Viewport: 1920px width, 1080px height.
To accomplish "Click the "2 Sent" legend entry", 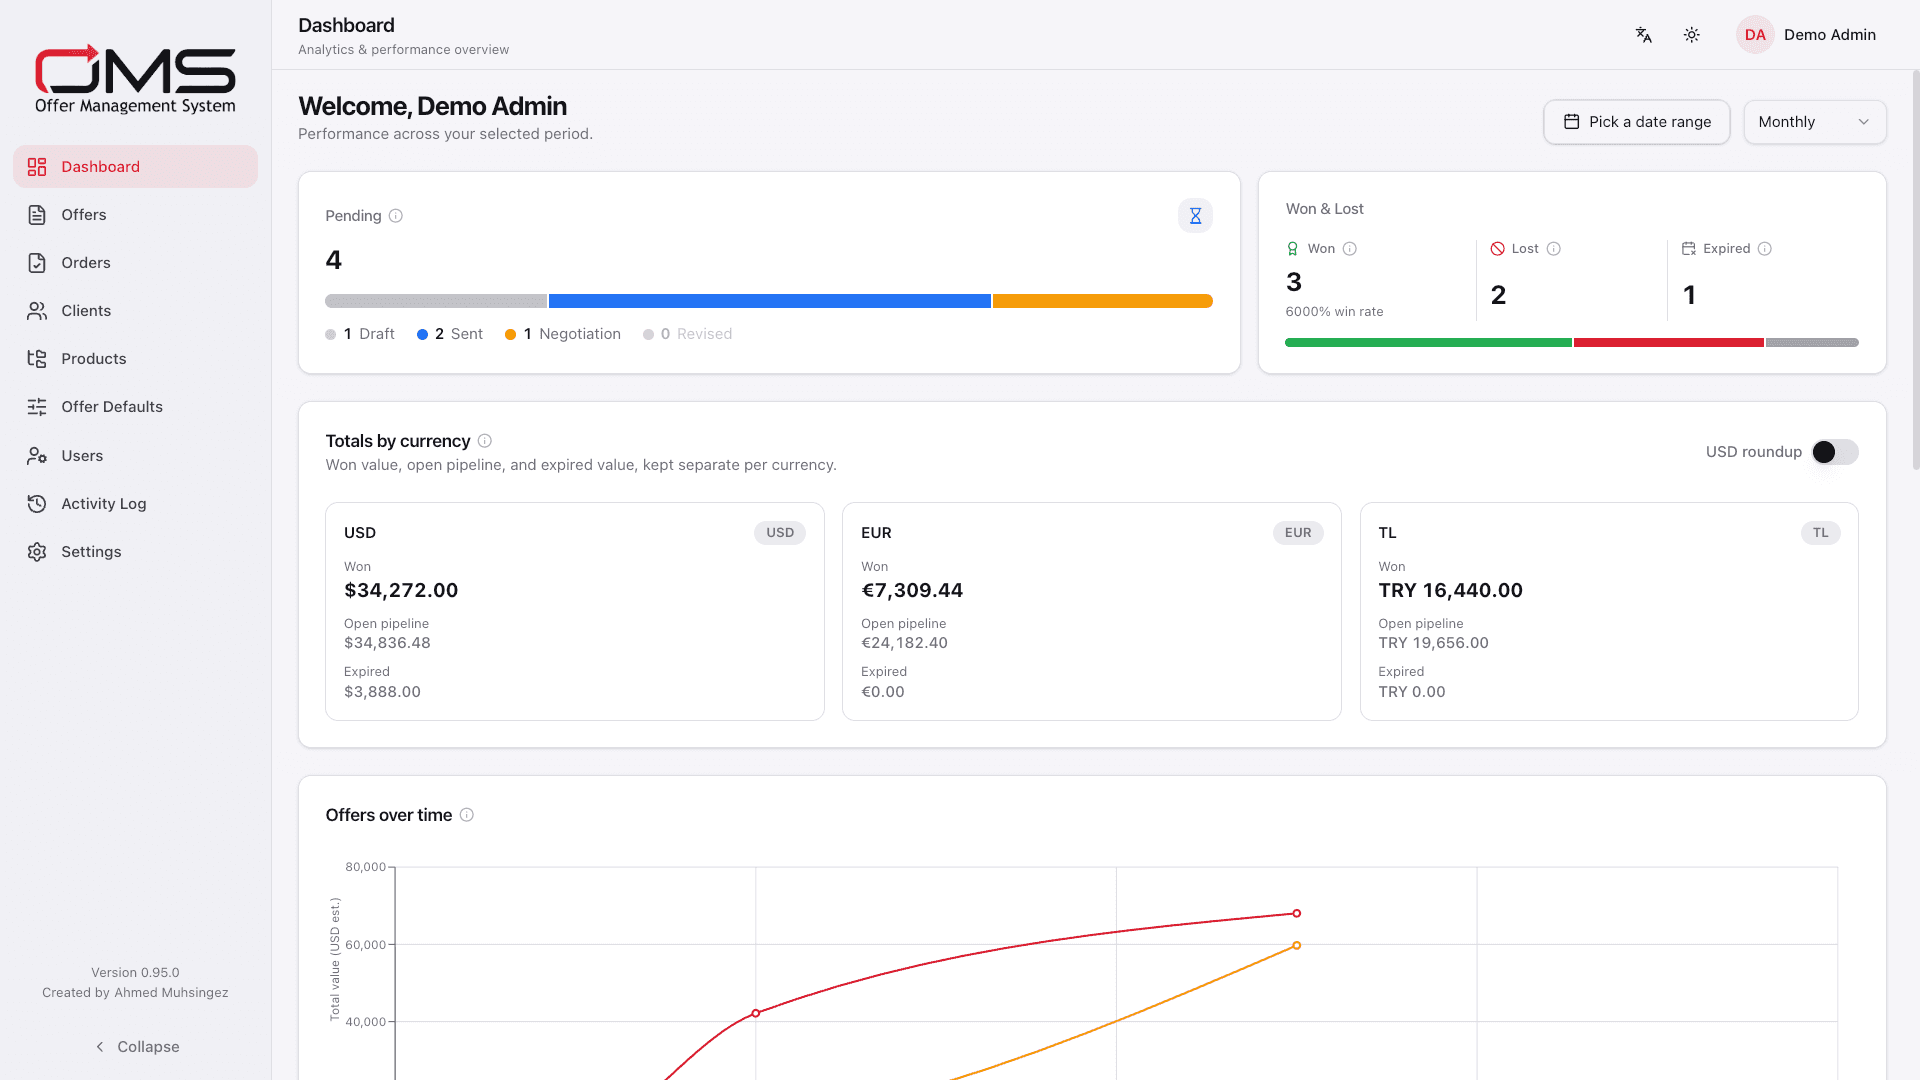I will [450, 334].
